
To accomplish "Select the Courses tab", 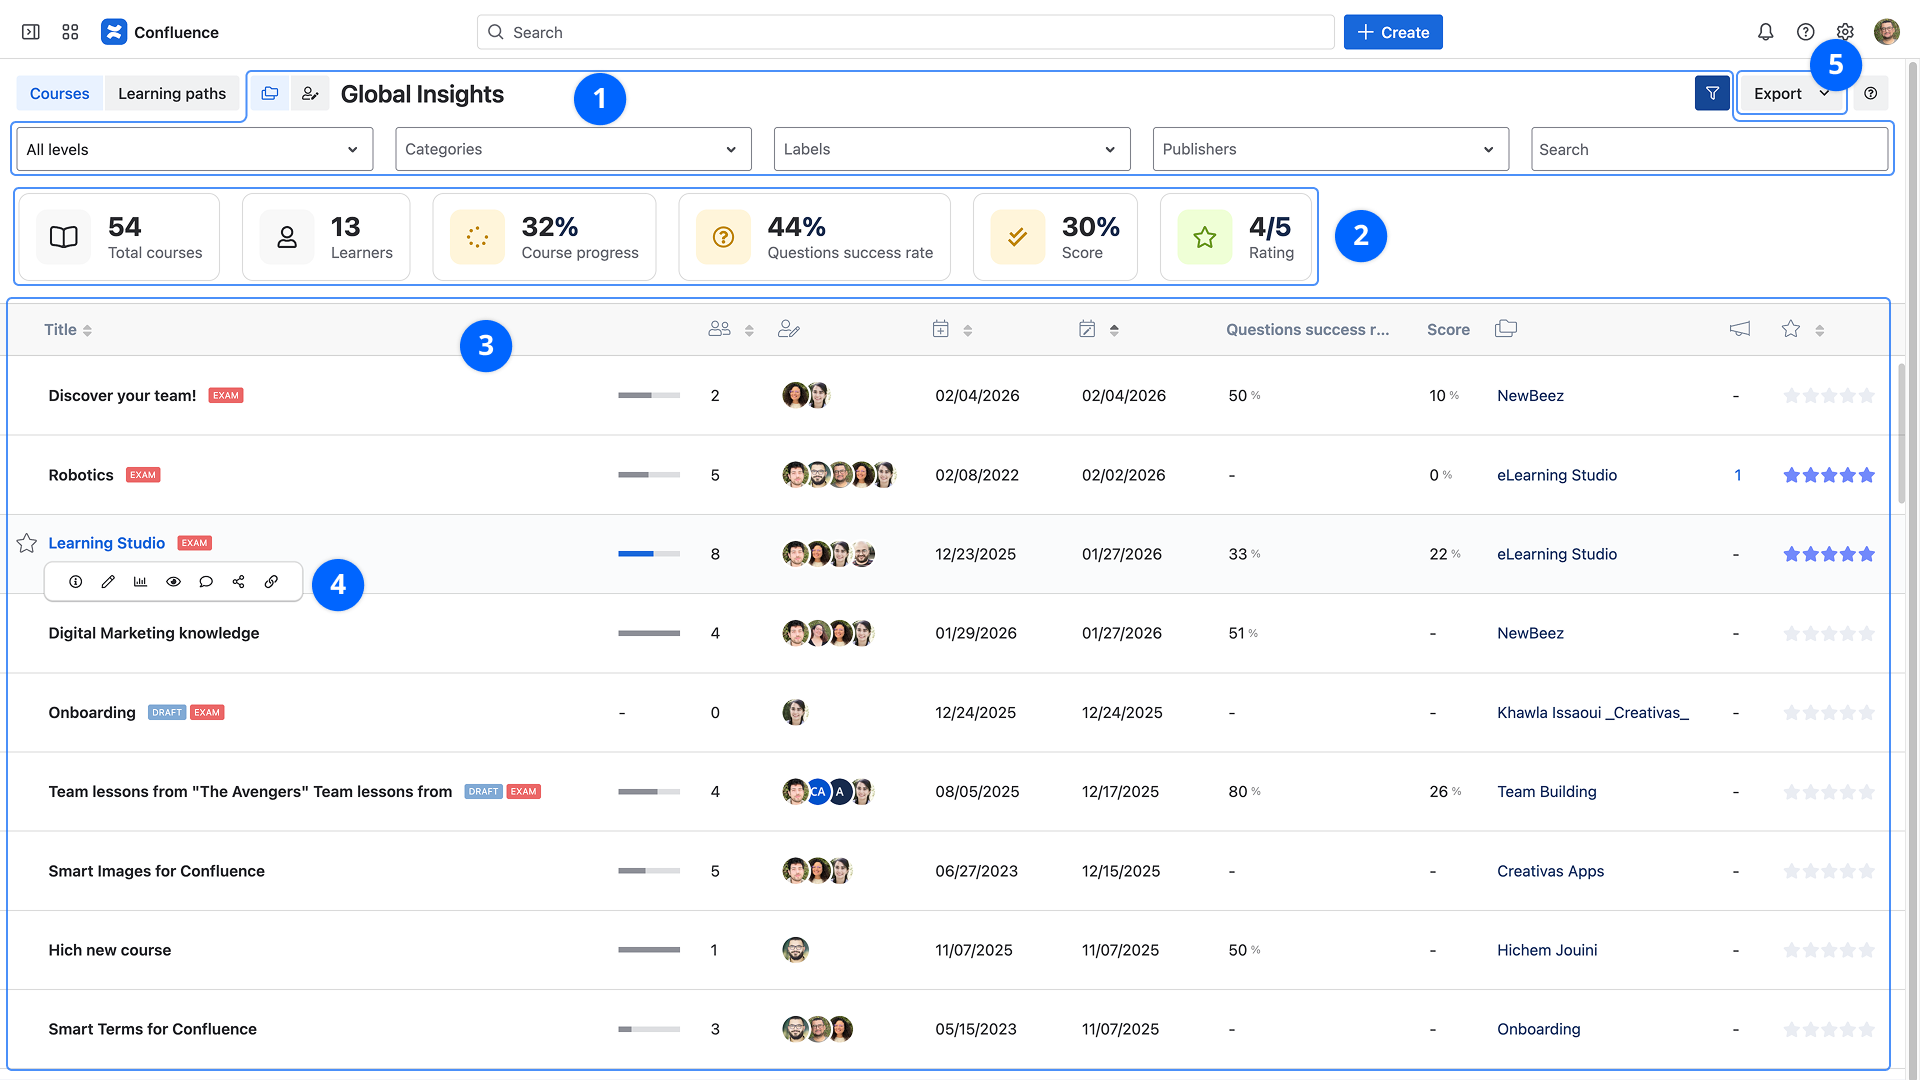I will point(59,93).
